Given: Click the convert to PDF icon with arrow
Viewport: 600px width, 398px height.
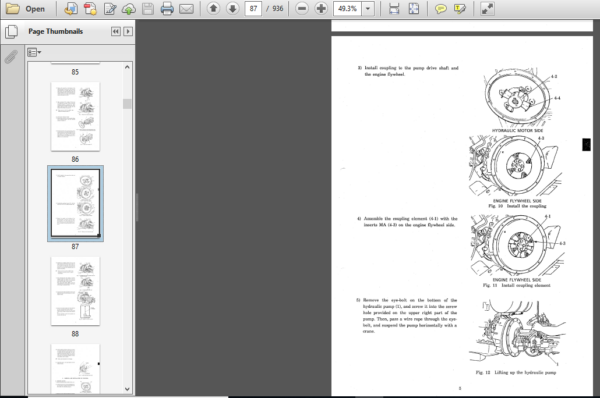Looking at the screenshot, I should click(71, 9).
